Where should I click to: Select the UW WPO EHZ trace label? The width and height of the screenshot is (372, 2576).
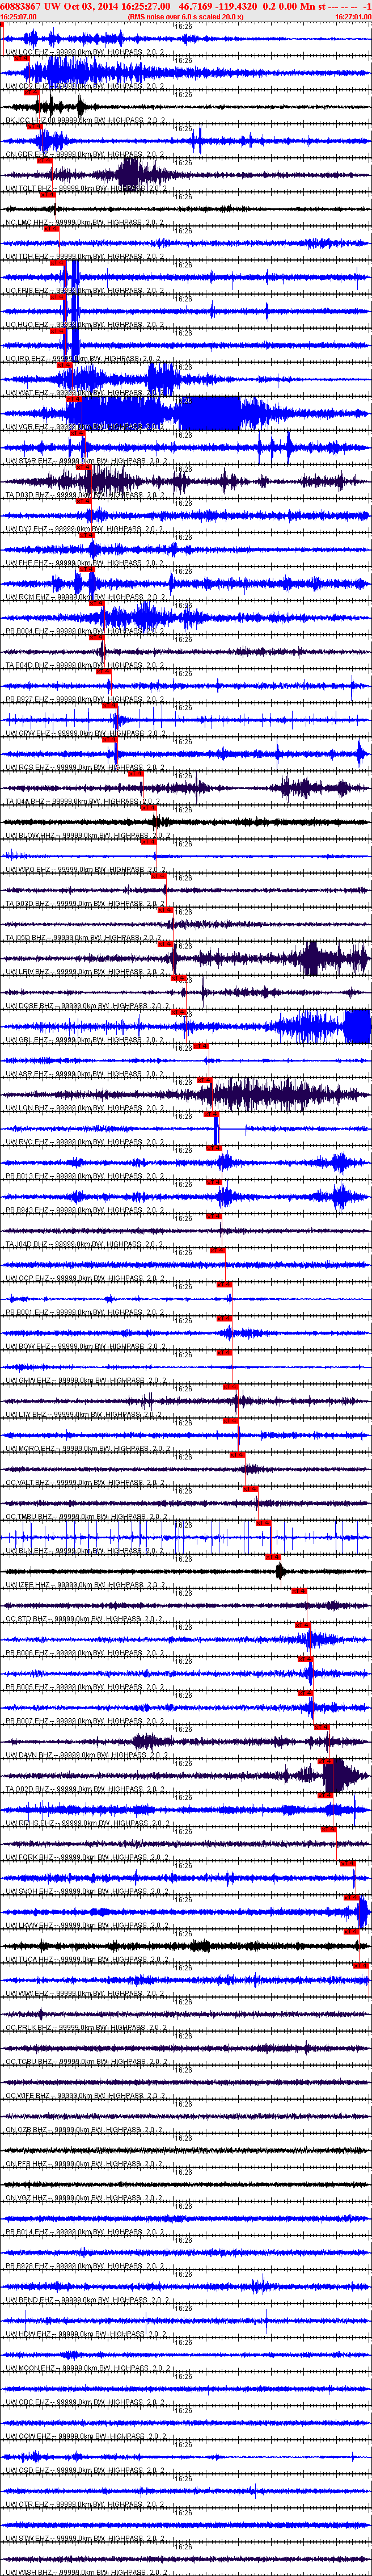point(86,869)
